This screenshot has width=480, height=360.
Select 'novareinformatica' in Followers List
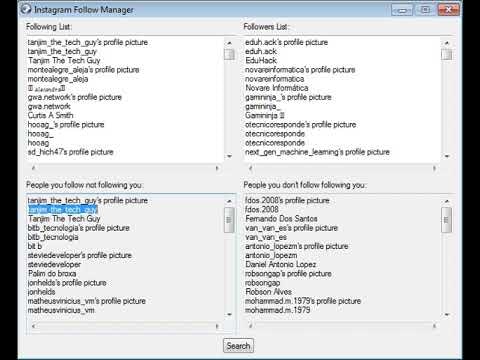tap(275, 79)
